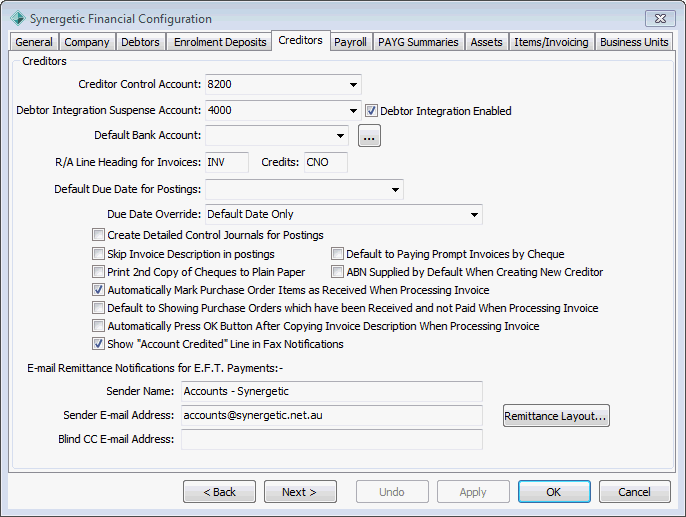Screen dimensions: 686x517
Task: Open the Debtors tab
Action: (x=140, y=42)
